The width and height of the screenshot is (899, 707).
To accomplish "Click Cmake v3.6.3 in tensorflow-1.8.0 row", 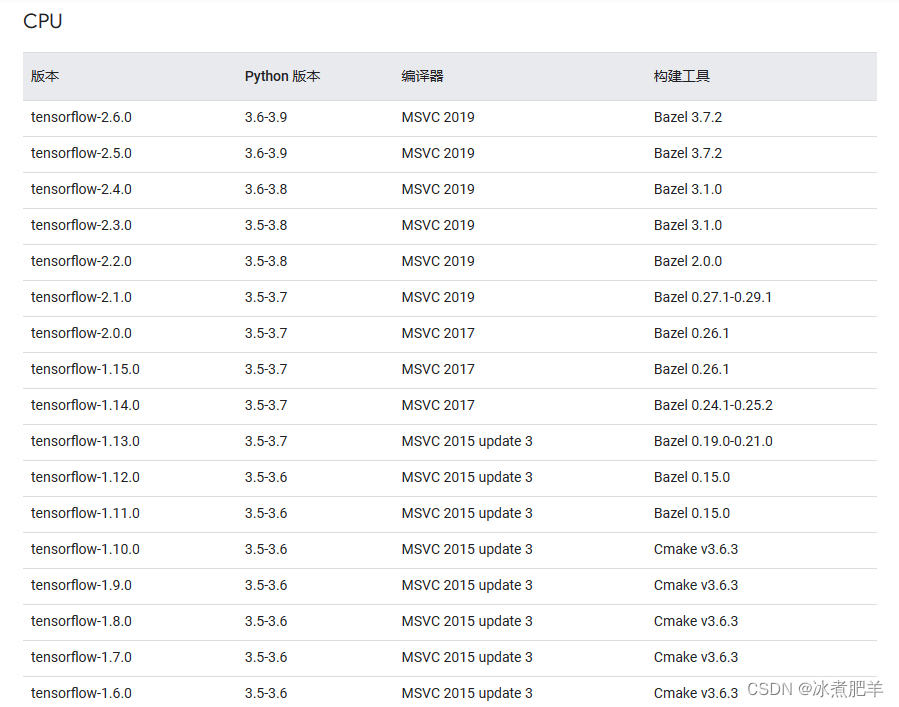I will click(x=696, y=622).
